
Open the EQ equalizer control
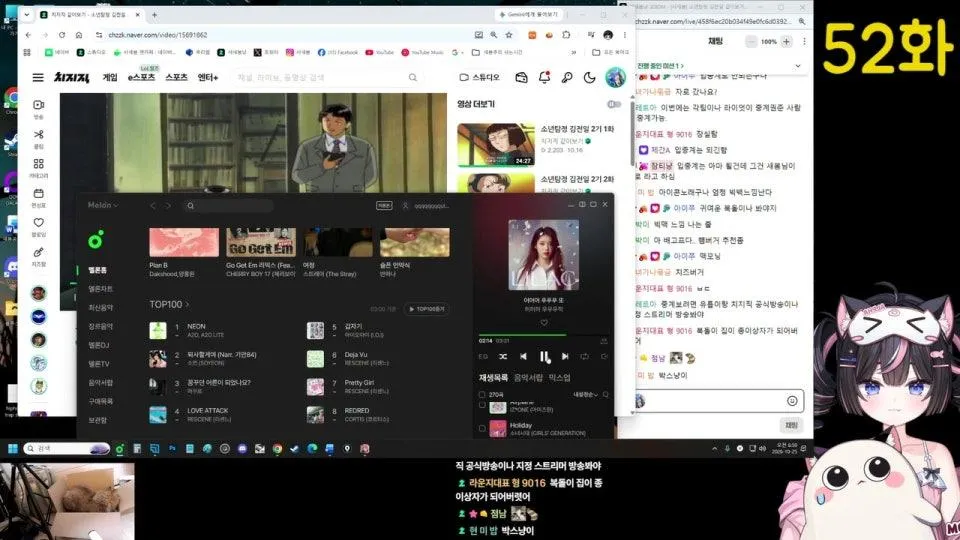[x=483, y=356]
